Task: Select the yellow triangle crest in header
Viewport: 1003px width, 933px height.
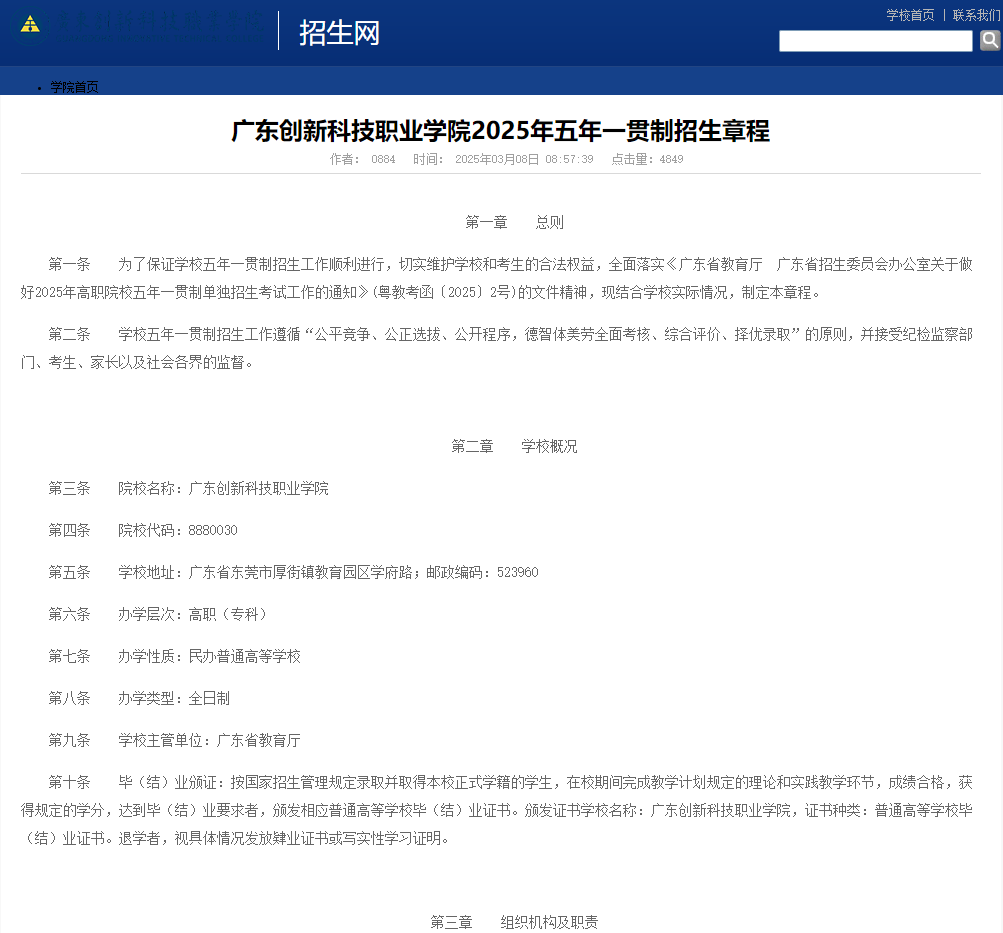Action: pos(29,22)
